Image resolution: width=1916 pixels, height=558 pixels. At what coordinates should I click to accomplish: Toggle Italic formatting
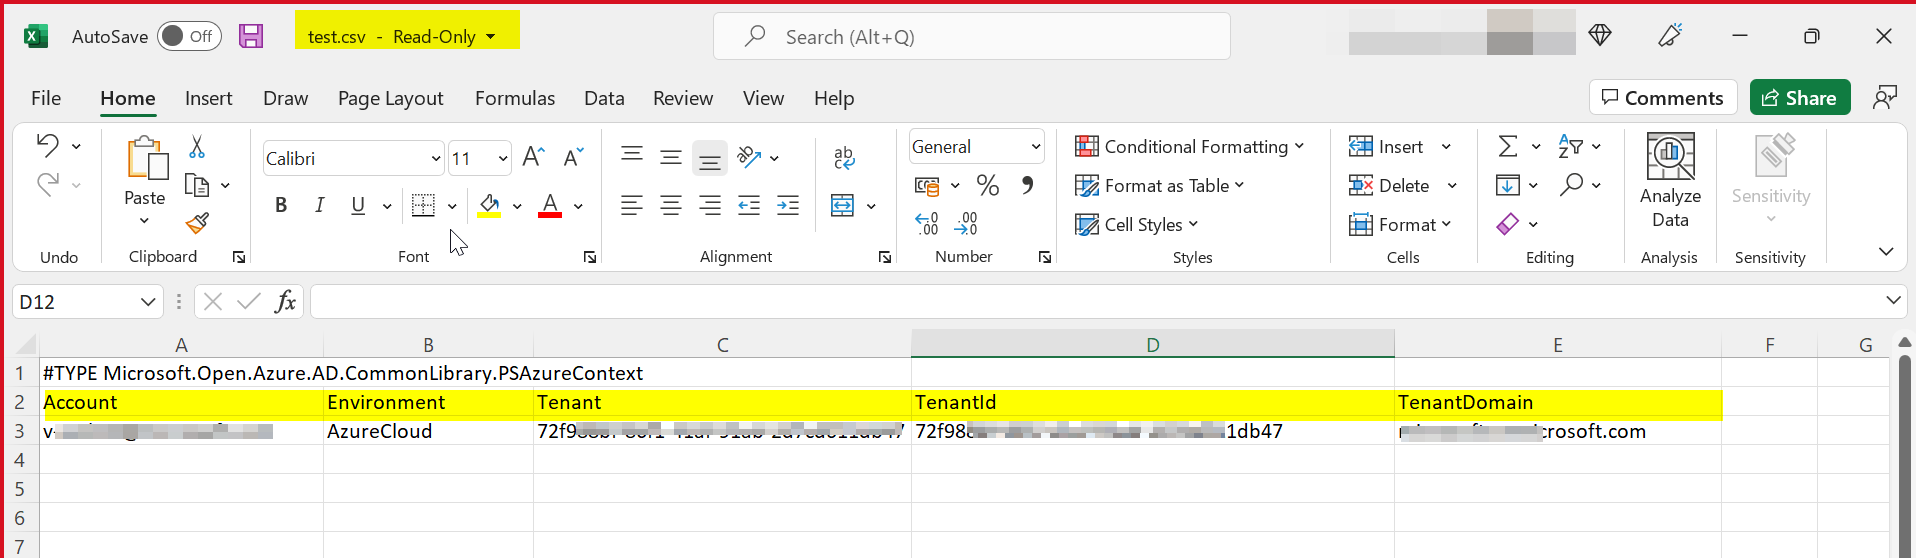click(x=319, y=205)
